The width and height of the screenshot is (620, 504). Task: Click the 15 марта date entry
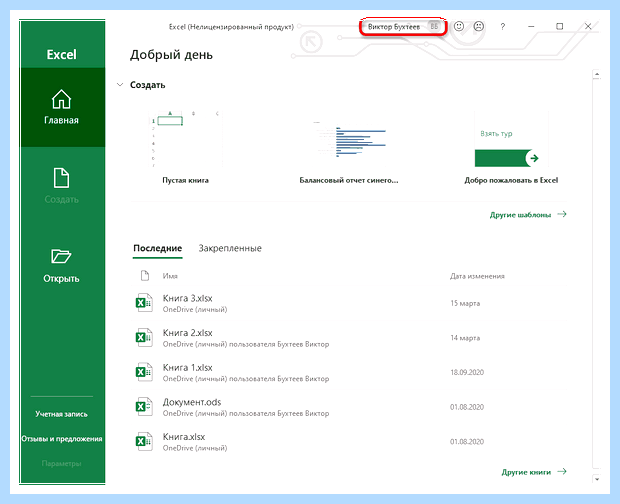[465, 303]
